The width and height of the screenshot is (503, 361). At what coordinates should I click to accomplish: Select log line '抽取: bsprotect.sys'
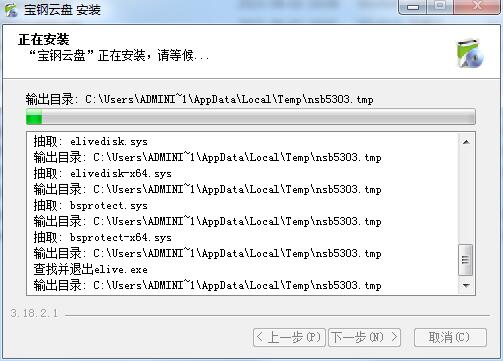click(x=90, y=206)
